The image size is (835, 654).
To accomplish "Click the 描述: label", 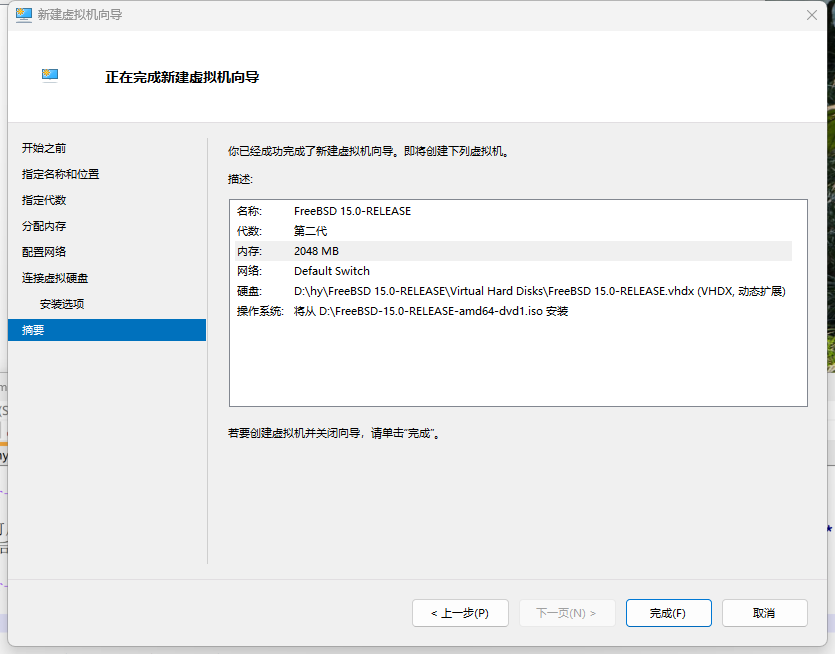I will [x=240, y=179].
